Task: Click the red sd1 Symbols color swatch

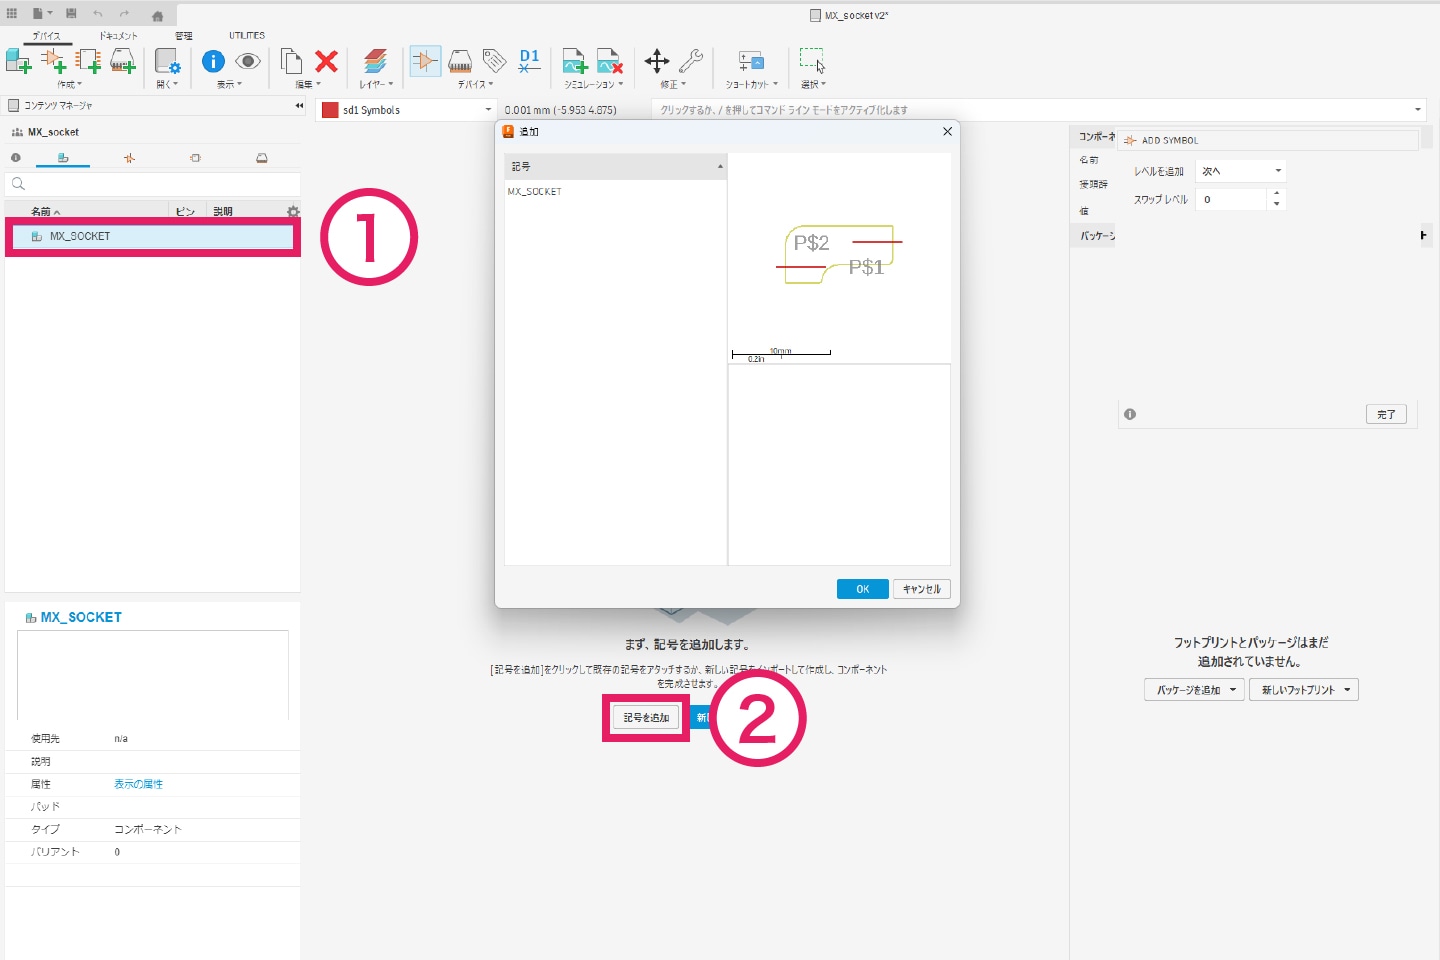Action: [x=330, y=110]
